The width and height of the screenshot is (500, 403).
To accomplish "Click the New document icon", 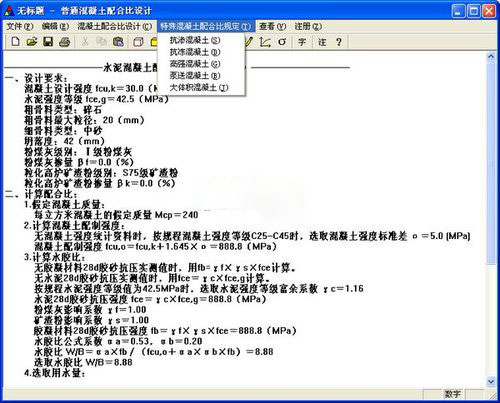I will [x=15, y=42].
